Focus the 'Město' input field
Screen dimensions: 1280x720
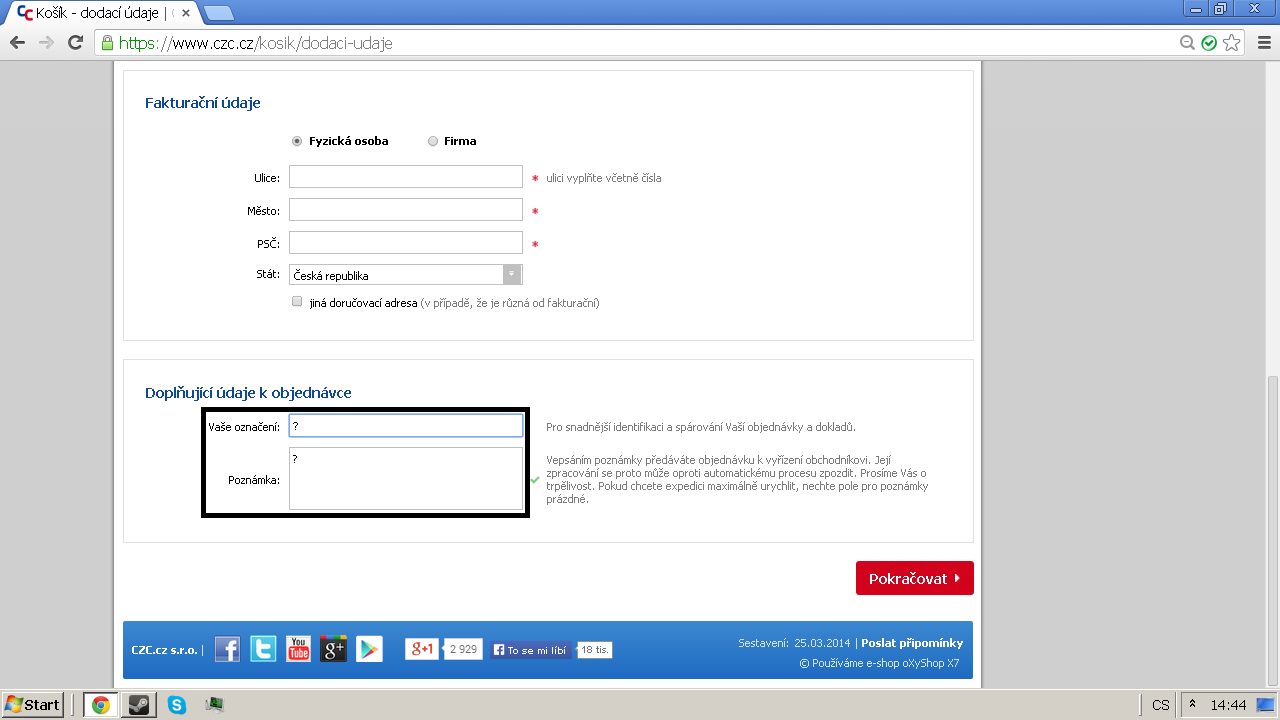tap(406, 210)
